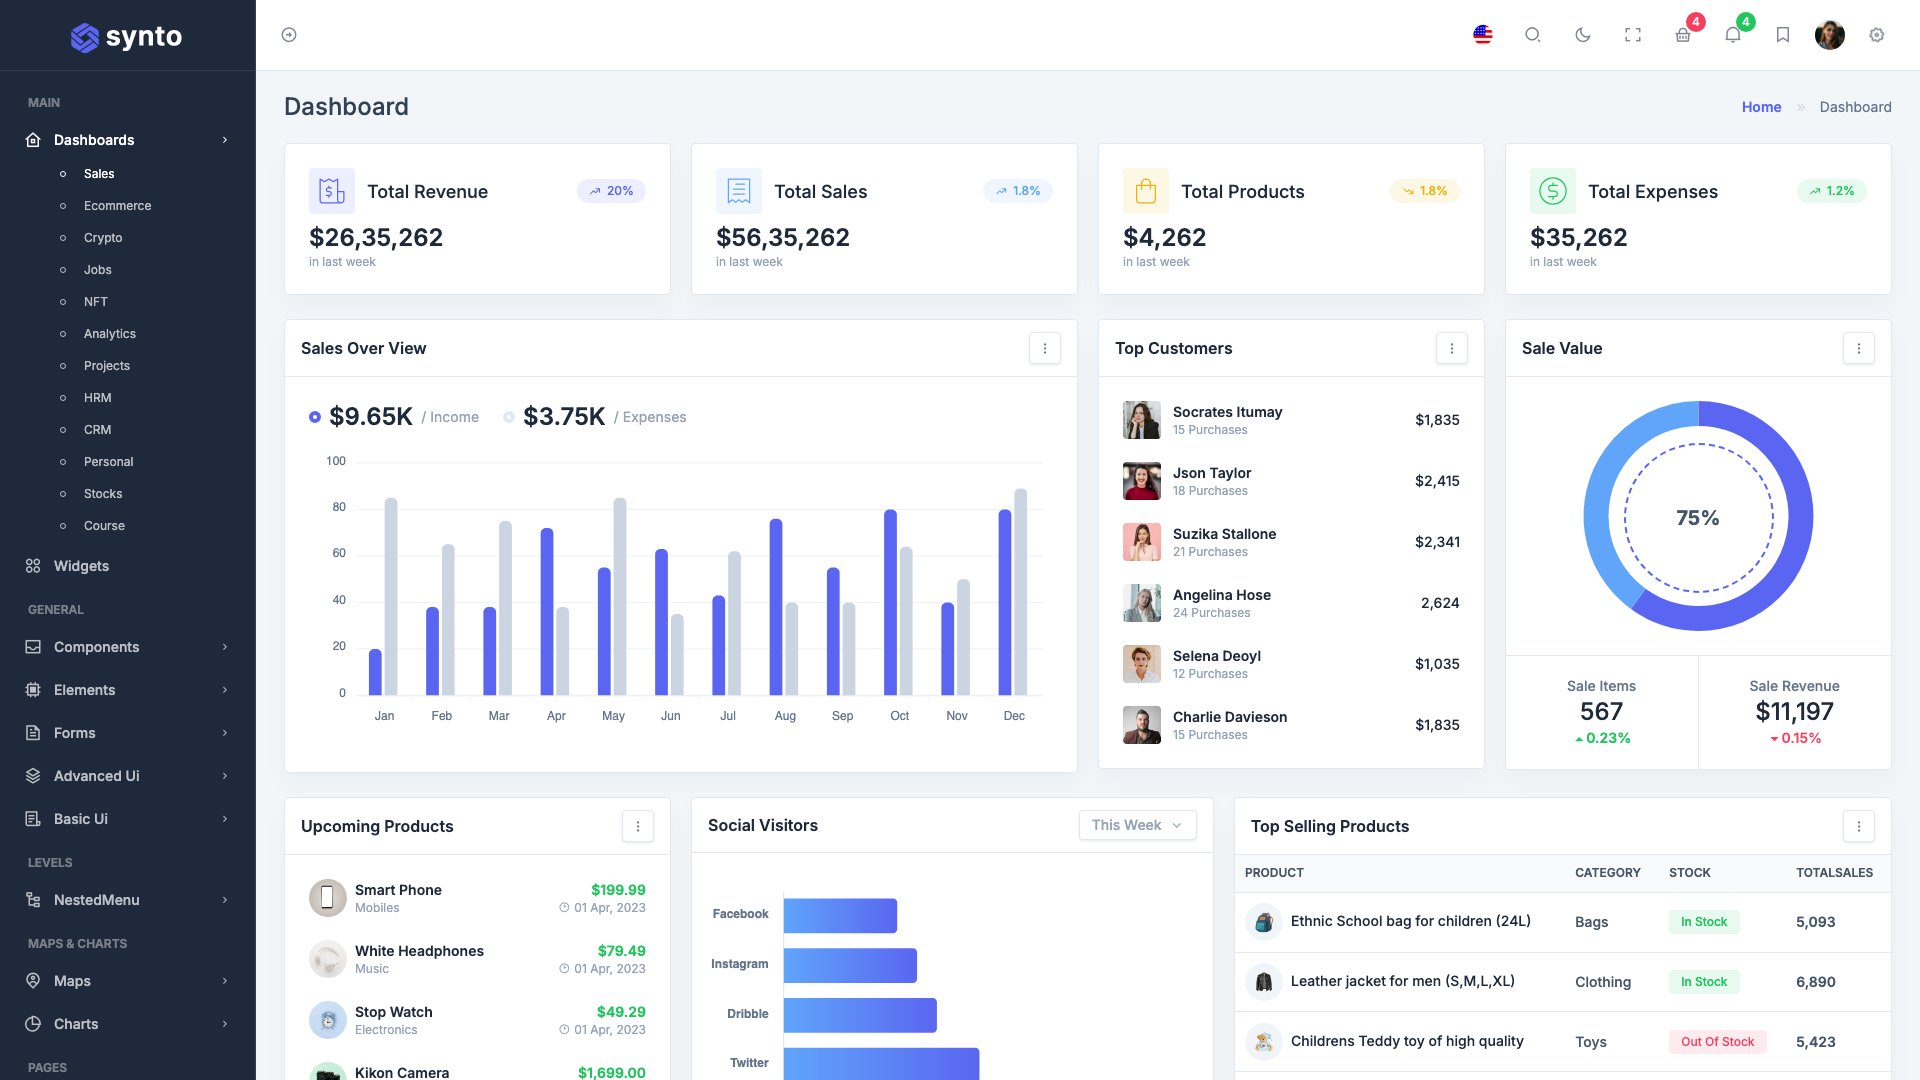Click Charlie Davieson's profile picture

[1141, 724]
